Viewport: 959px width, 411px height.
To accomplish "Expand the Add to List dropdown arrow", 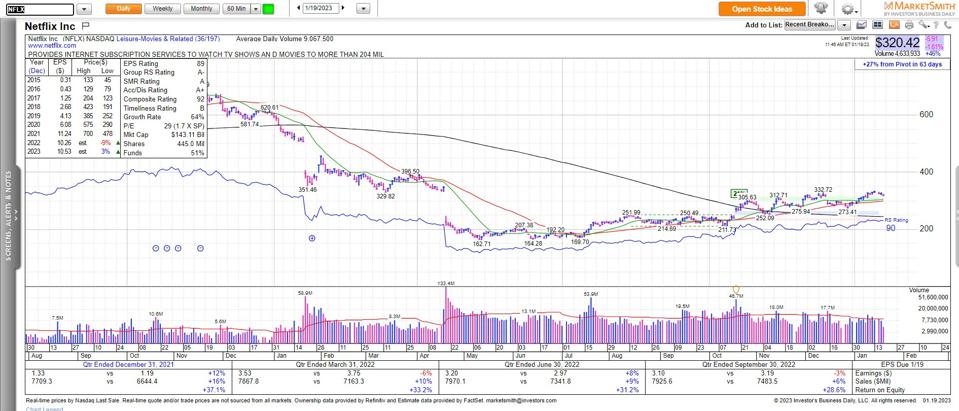I will (x=844, y=25).
